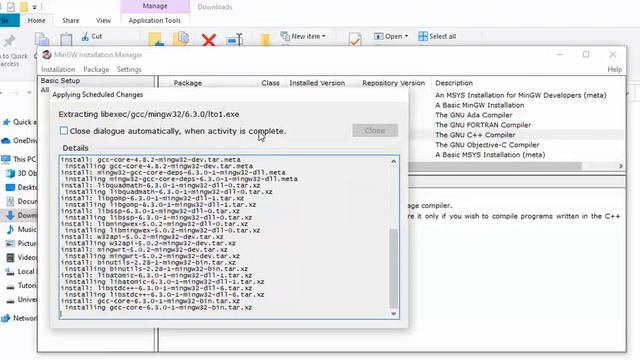Click the greyed Close button in dialog
Screen dimensions: 640x360
click(x=375, y=131)
